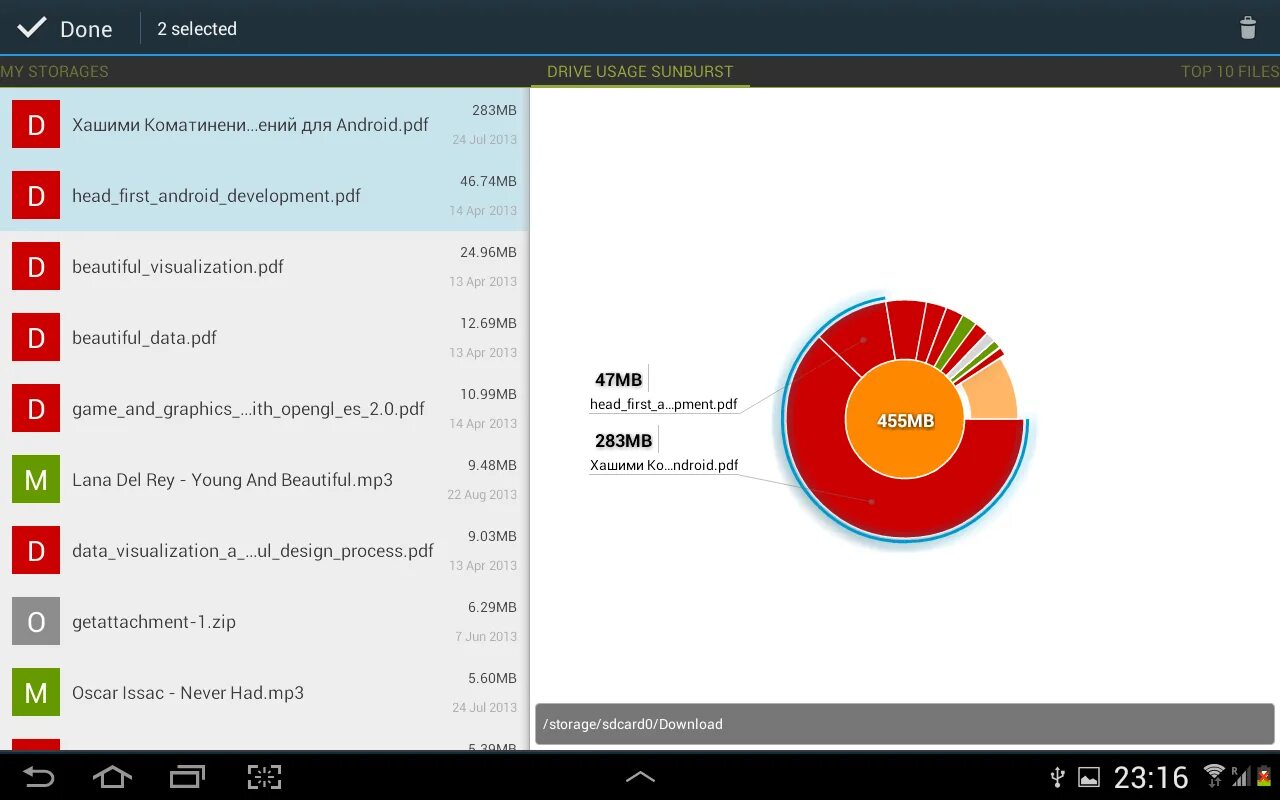Select head_first_android_development.pdf file name
The image size is (1280, 800).
(216, 196)
